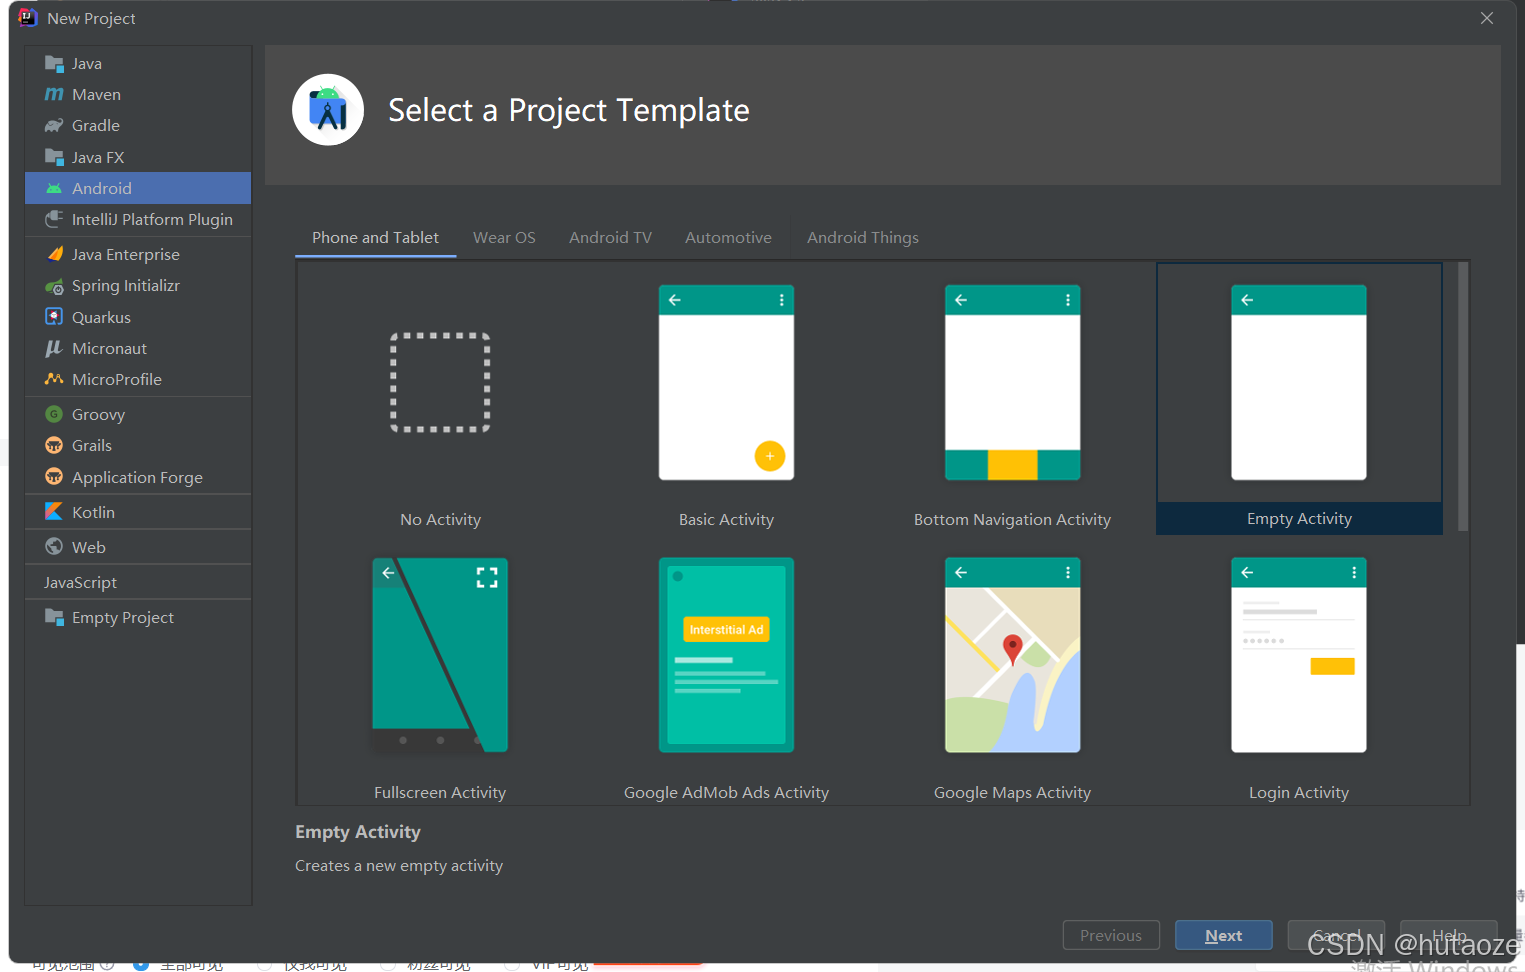Choose Bottom Navigation Activity template
The height and width of the screenshot is (972, 1525).
coord(1012,399)
